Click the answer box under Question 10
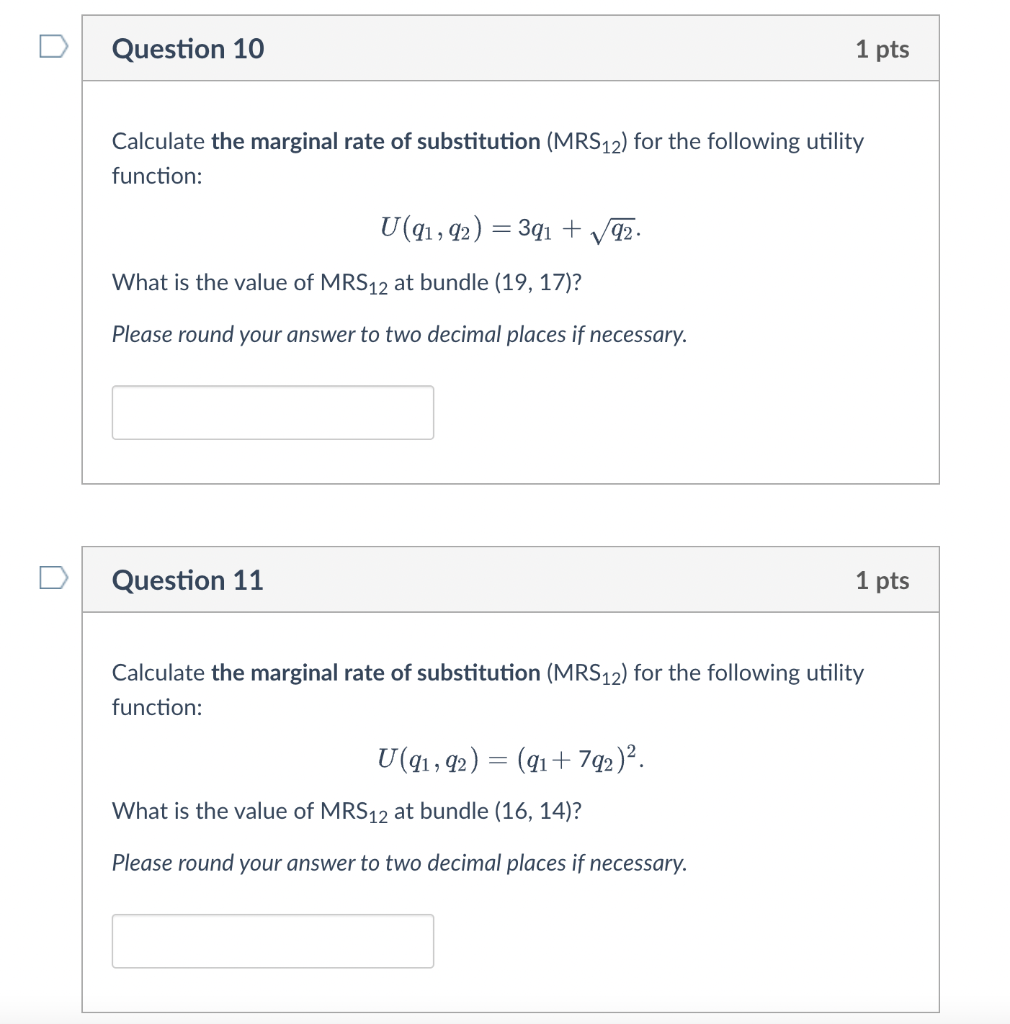Screen dimensions: 1010x1024 tap(272, 411)
